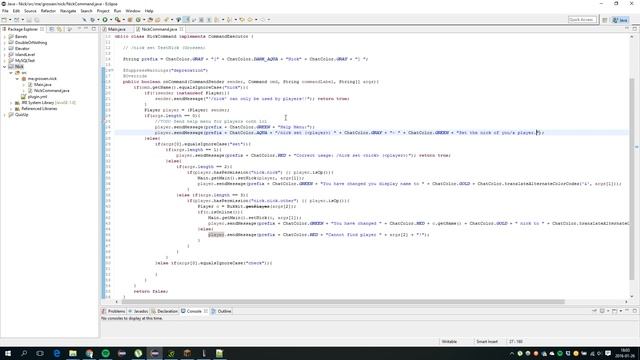The image size is (640, 360).
Task: Switch to the Declaration tab
Action: click(165, 311)
